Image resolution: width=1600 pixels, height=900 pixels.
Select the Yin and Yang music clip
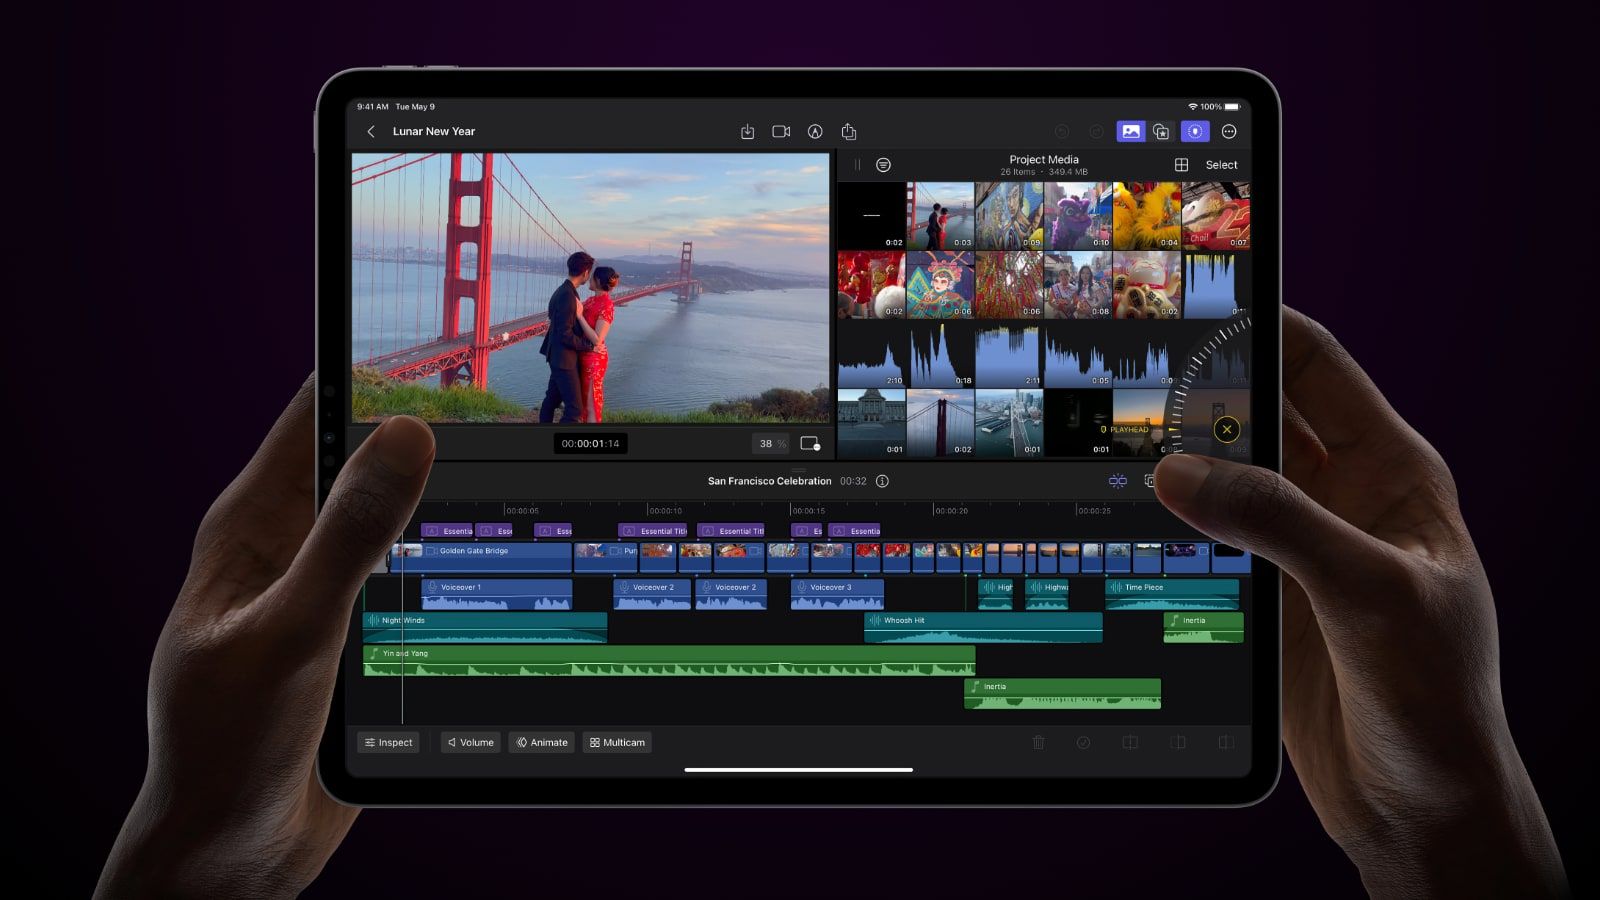tap(668, 661)
